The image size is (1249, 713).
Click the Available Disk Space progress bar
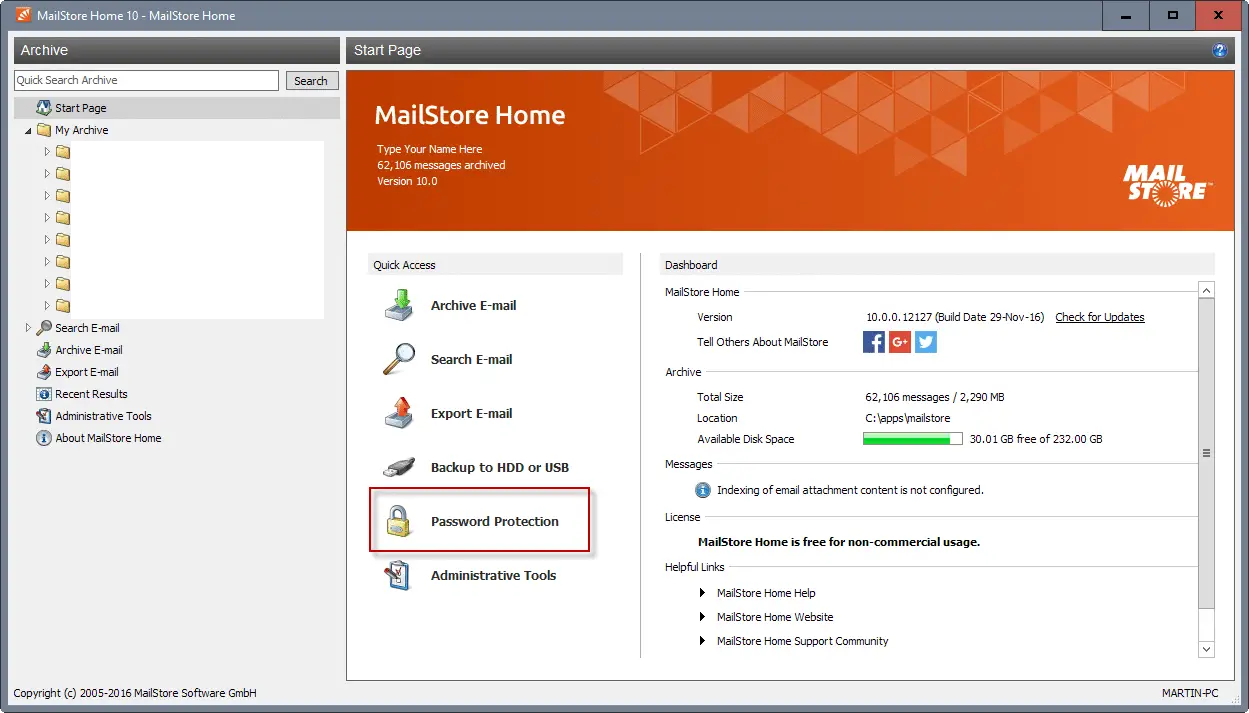tap(913, 439)
